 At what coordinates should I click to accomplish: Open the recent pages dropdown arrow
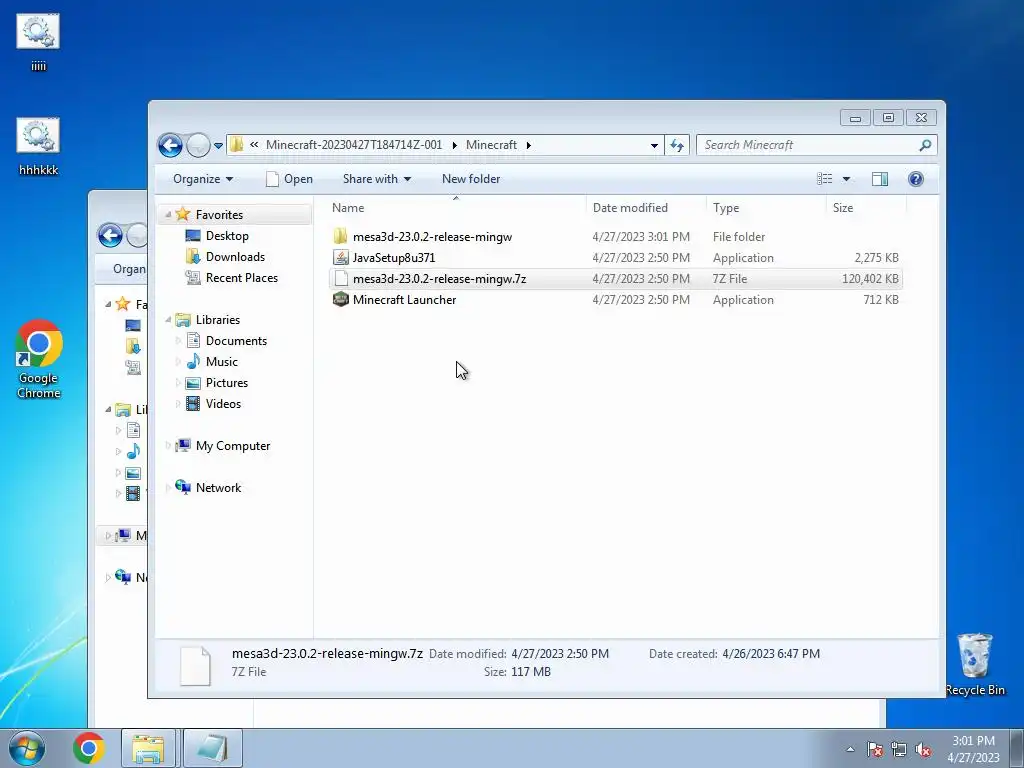(x=218, y=146)
